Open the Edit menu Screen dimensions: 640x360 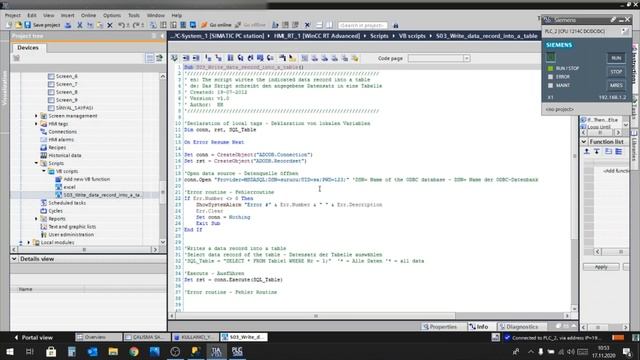tap(32, 16)
